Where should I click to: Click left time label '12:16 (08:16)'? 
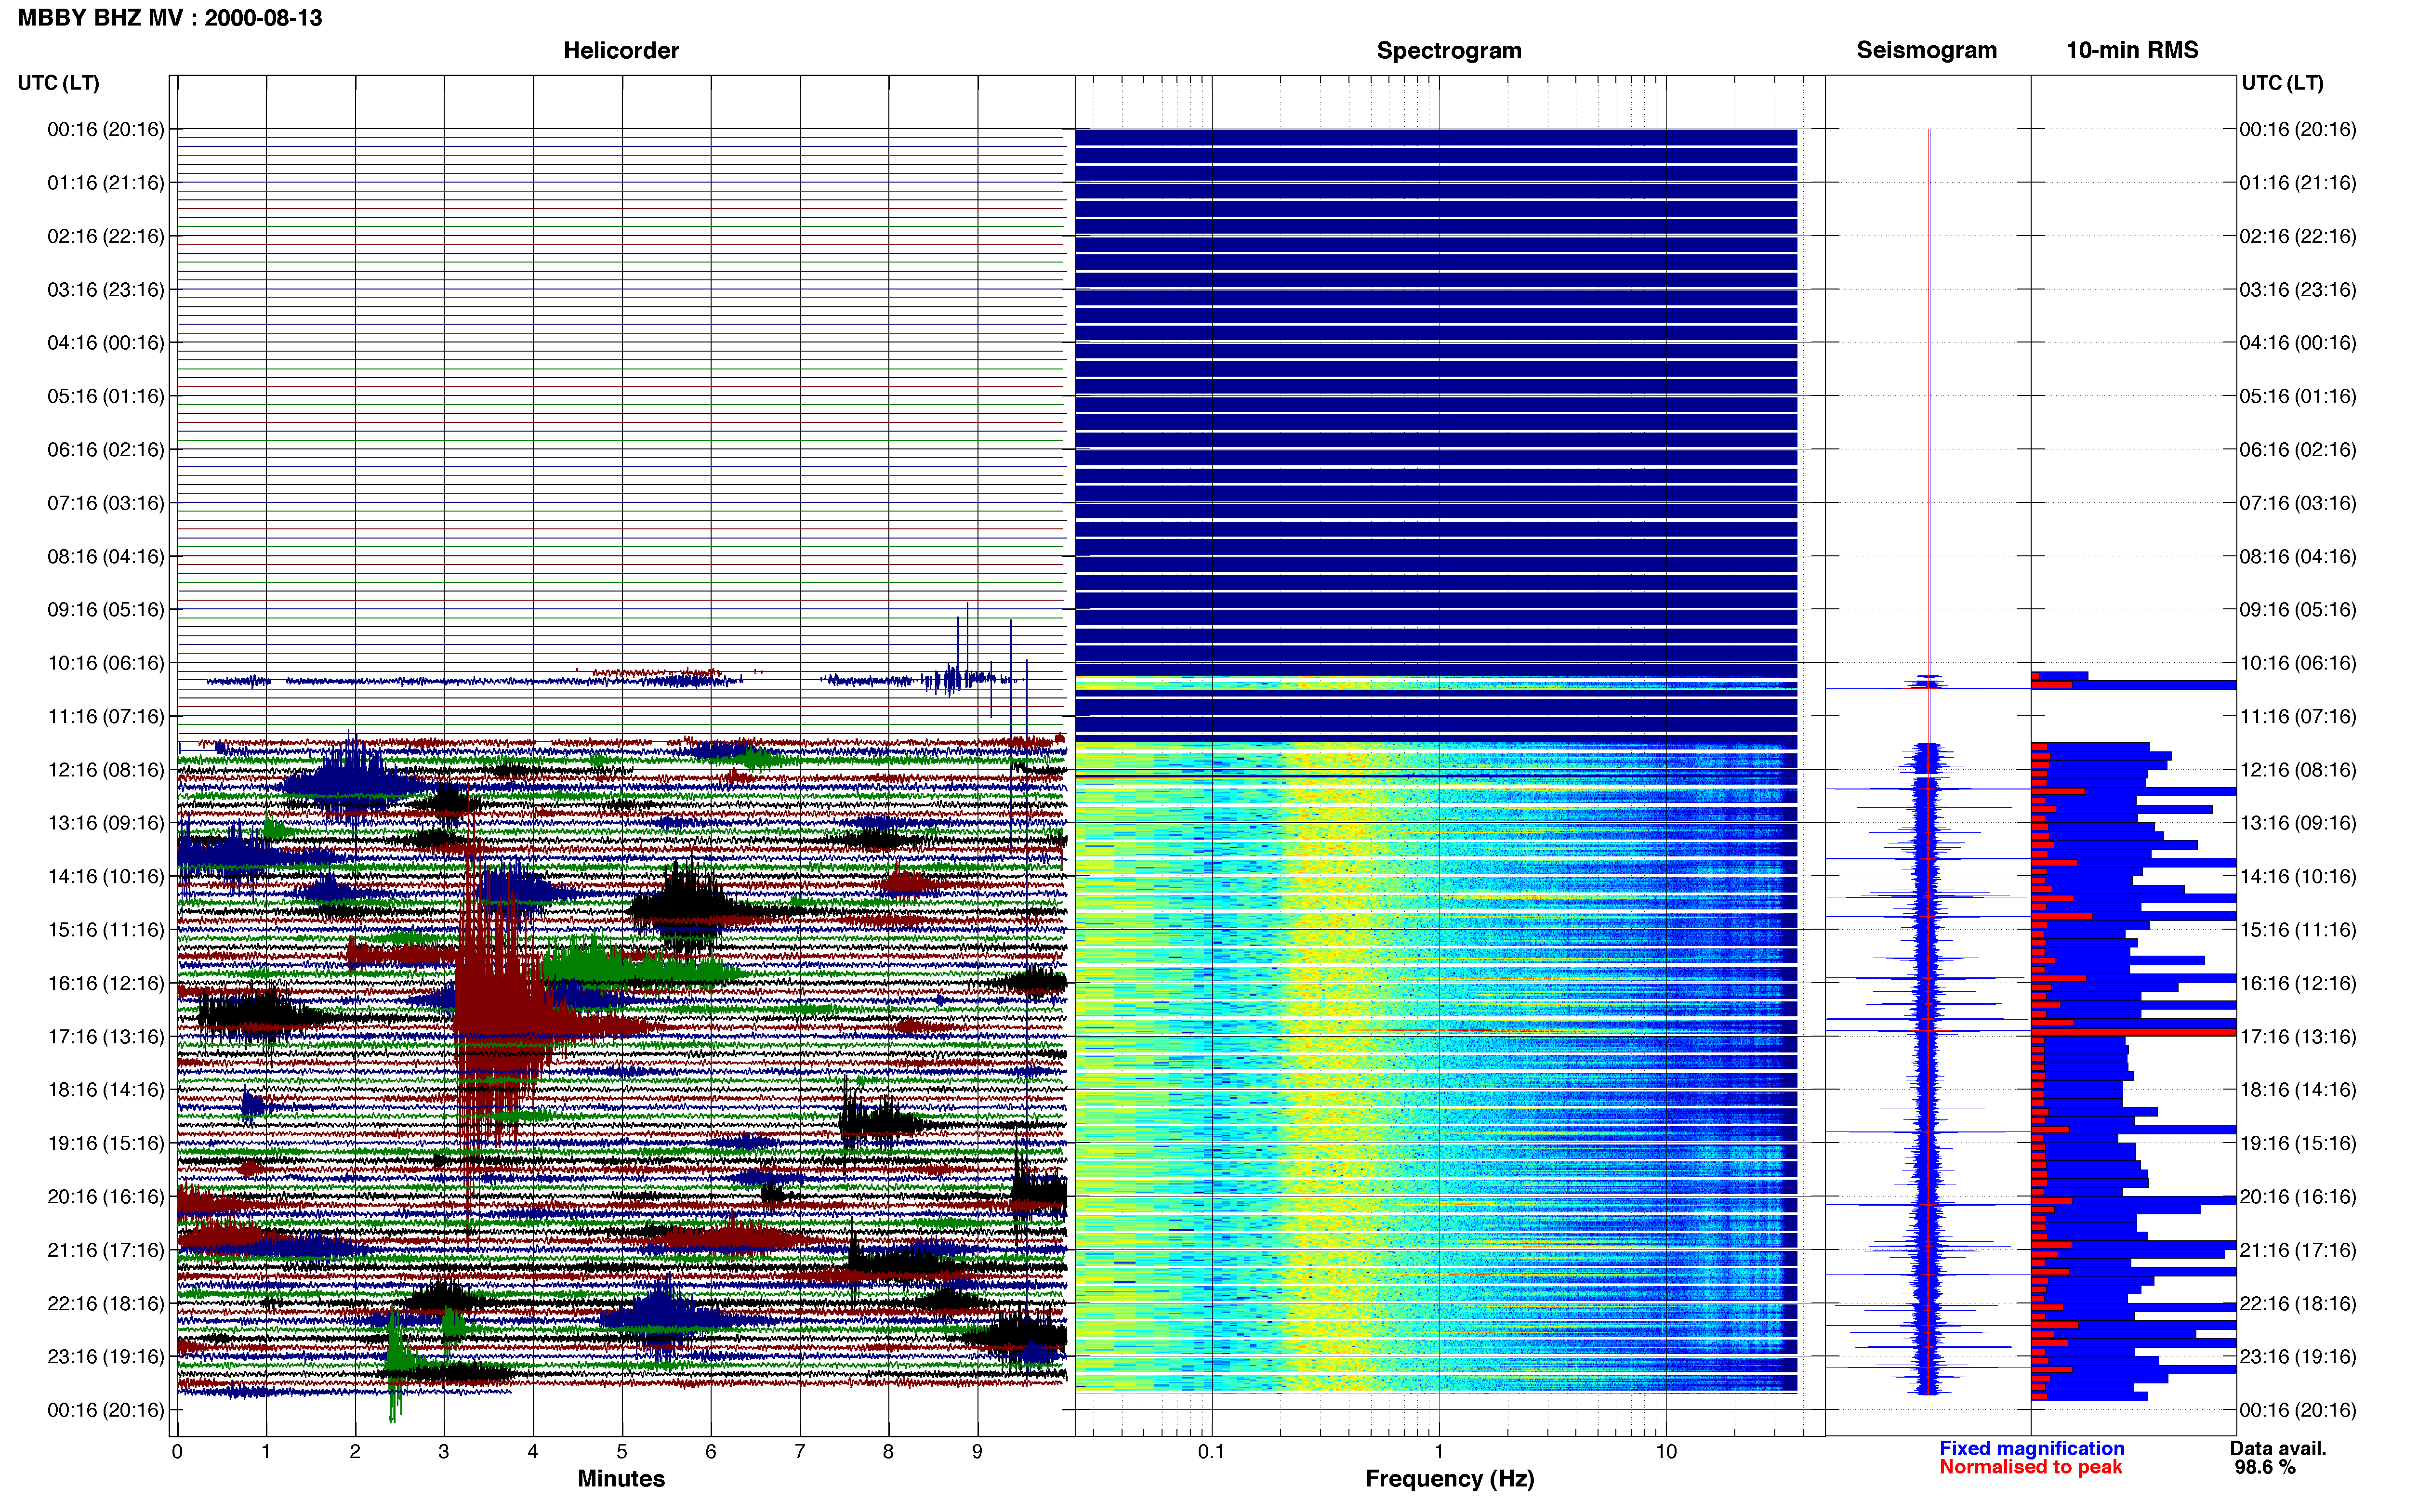coord(106,770)
